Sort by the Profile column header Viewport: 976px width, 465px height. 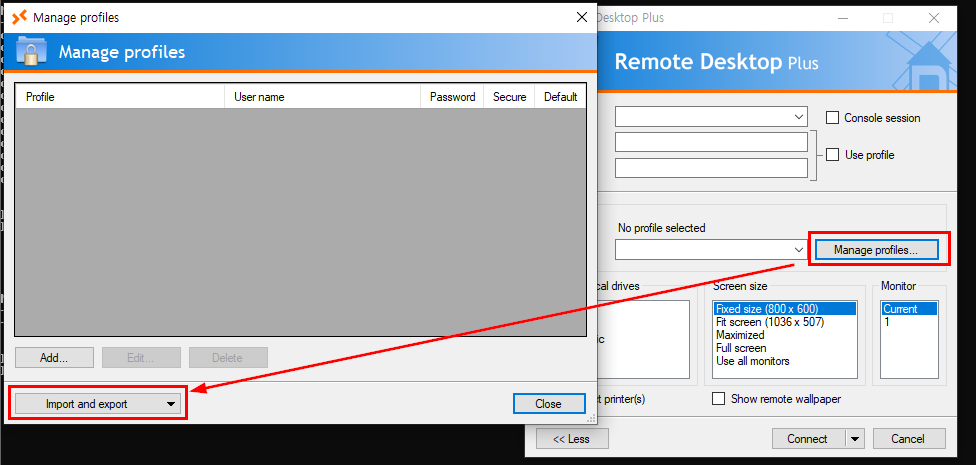pos(120,97)
